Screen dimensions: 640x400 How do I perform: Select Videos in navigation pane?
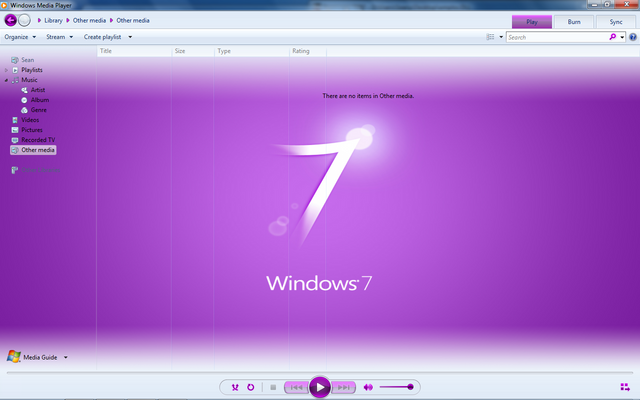pos(30,120)
